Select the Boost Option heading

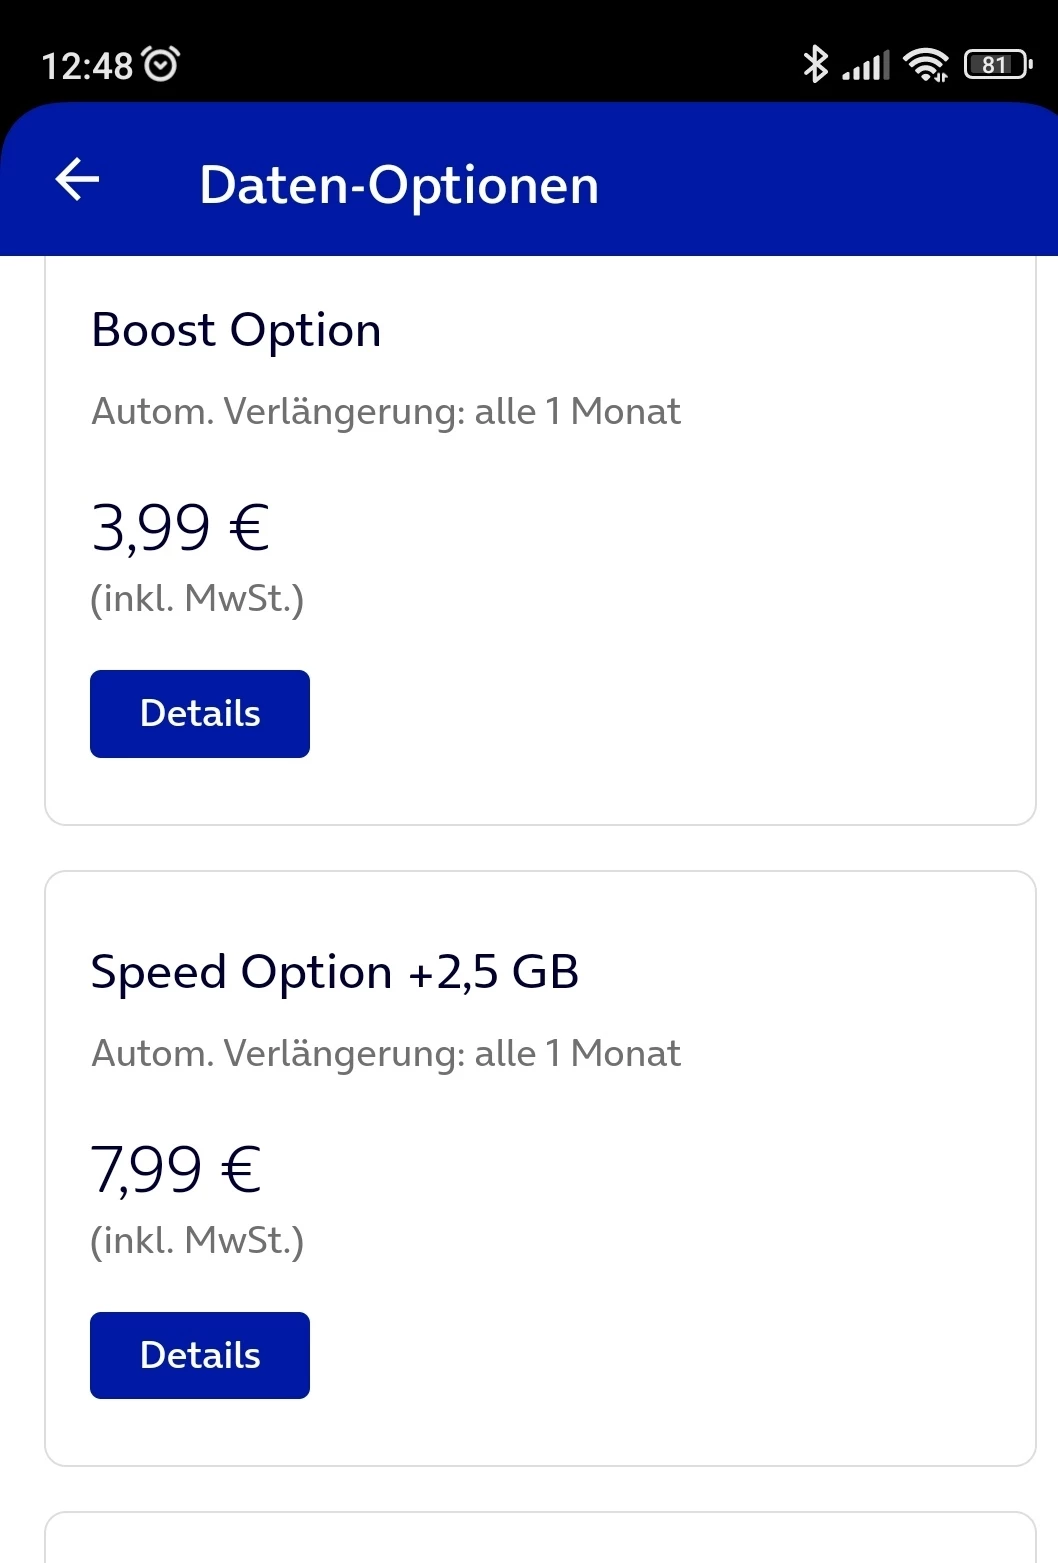236,330
